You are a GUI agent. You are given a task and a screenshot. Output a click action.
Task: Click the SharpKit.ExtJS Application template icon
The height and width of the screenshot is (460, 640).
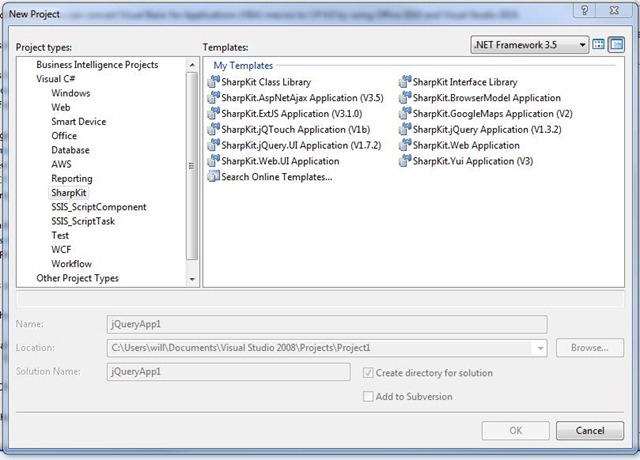pos(213,113)
